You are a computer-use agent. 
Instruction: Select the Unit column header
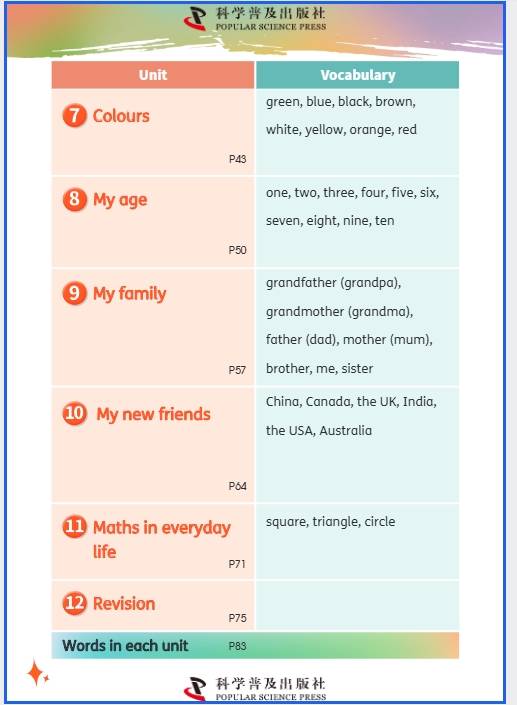(153, 75)
